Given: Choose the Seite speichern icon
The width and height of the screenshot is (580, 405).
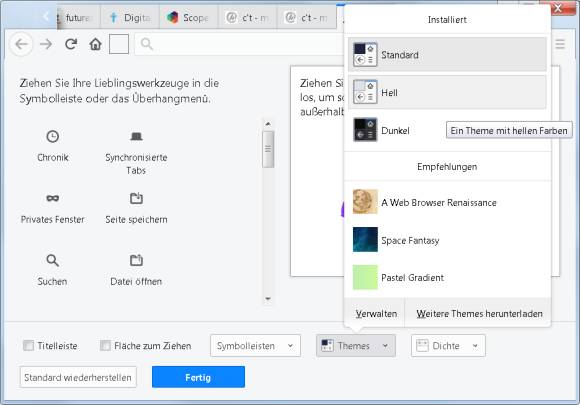Looking at the screenshot, I should (x=136, y=198).
